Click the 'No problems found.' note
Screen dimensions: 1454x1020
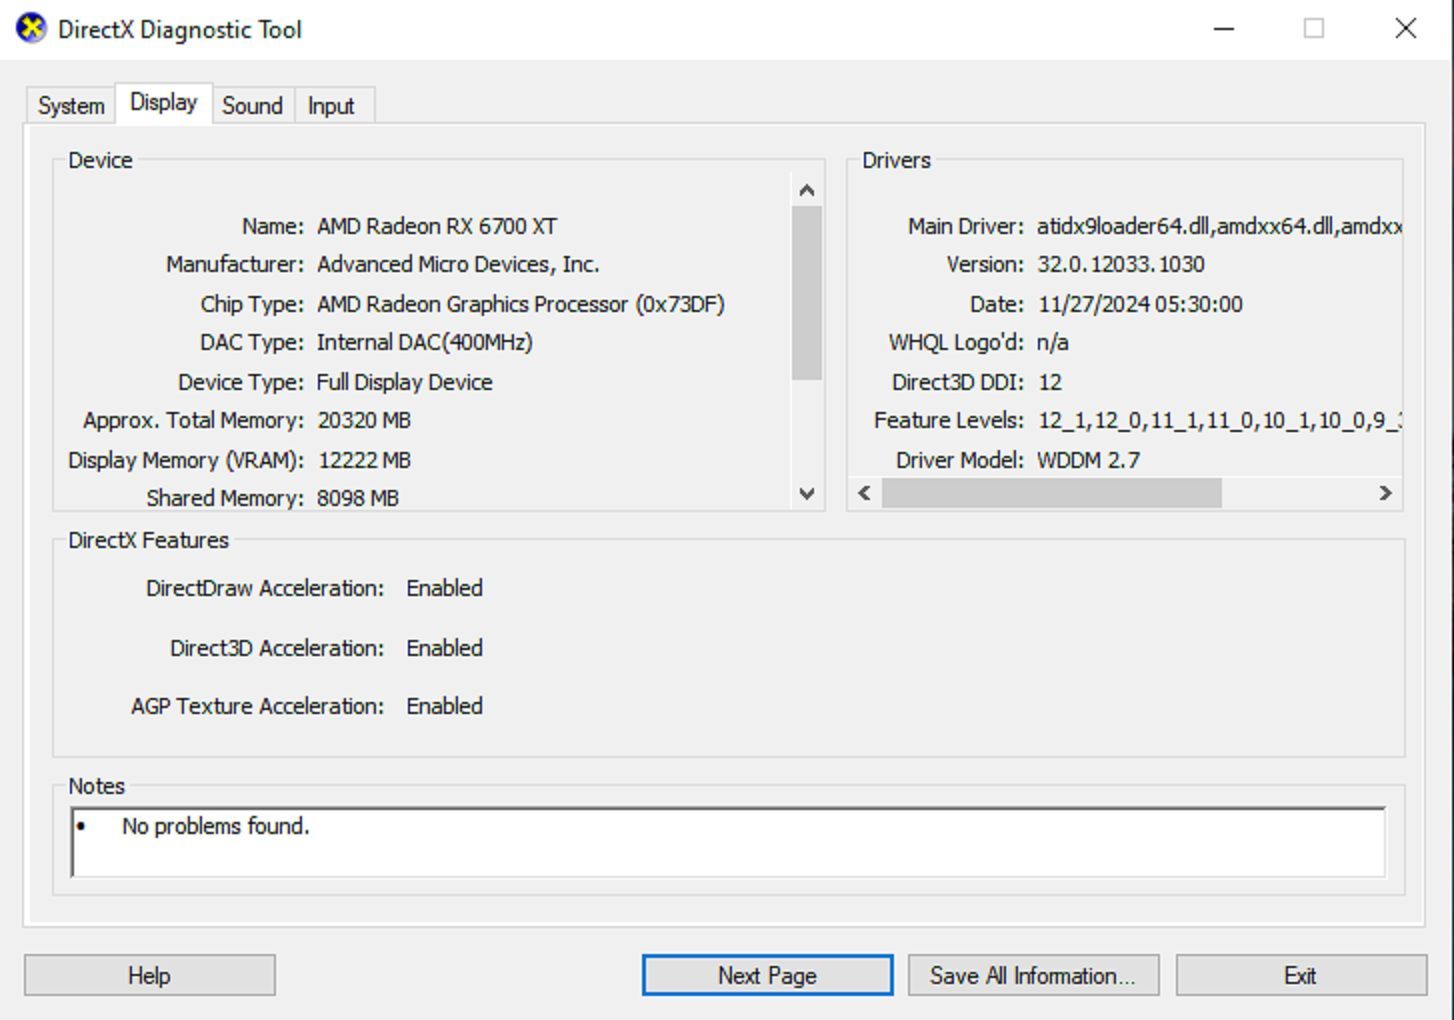click(216, 826)
